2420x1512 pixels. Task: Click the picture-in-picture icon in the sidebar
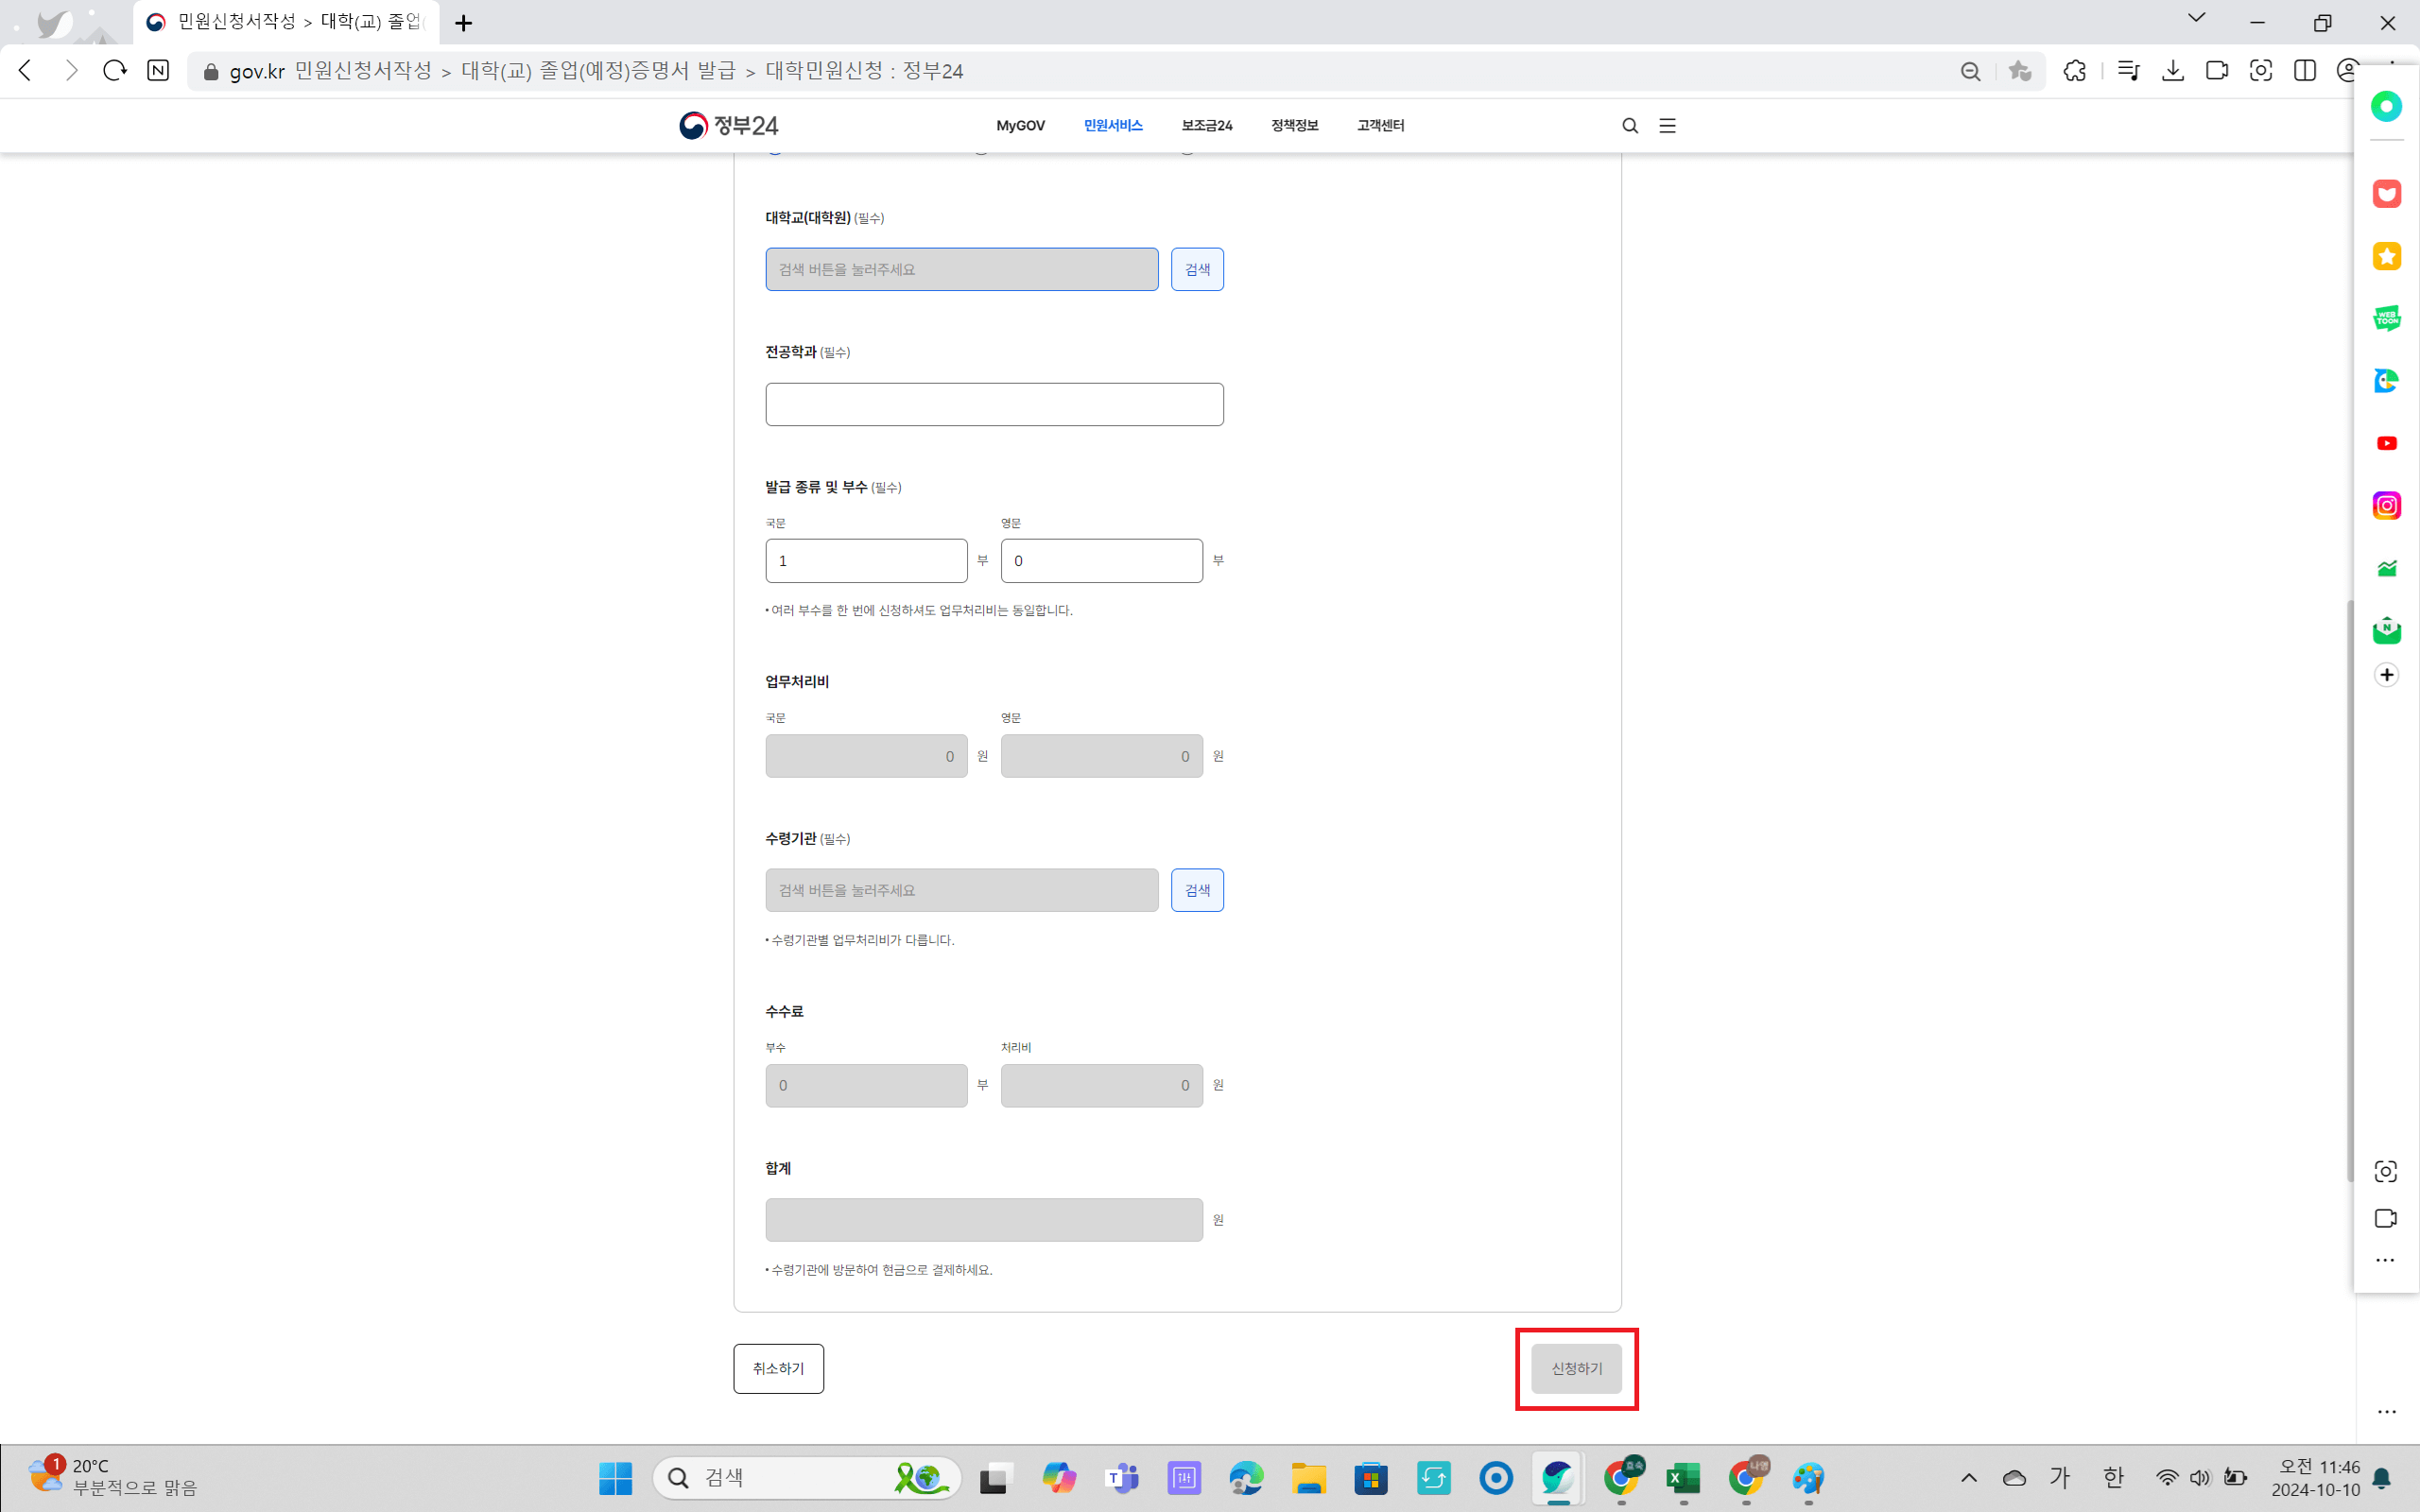coord(2385,1218)
